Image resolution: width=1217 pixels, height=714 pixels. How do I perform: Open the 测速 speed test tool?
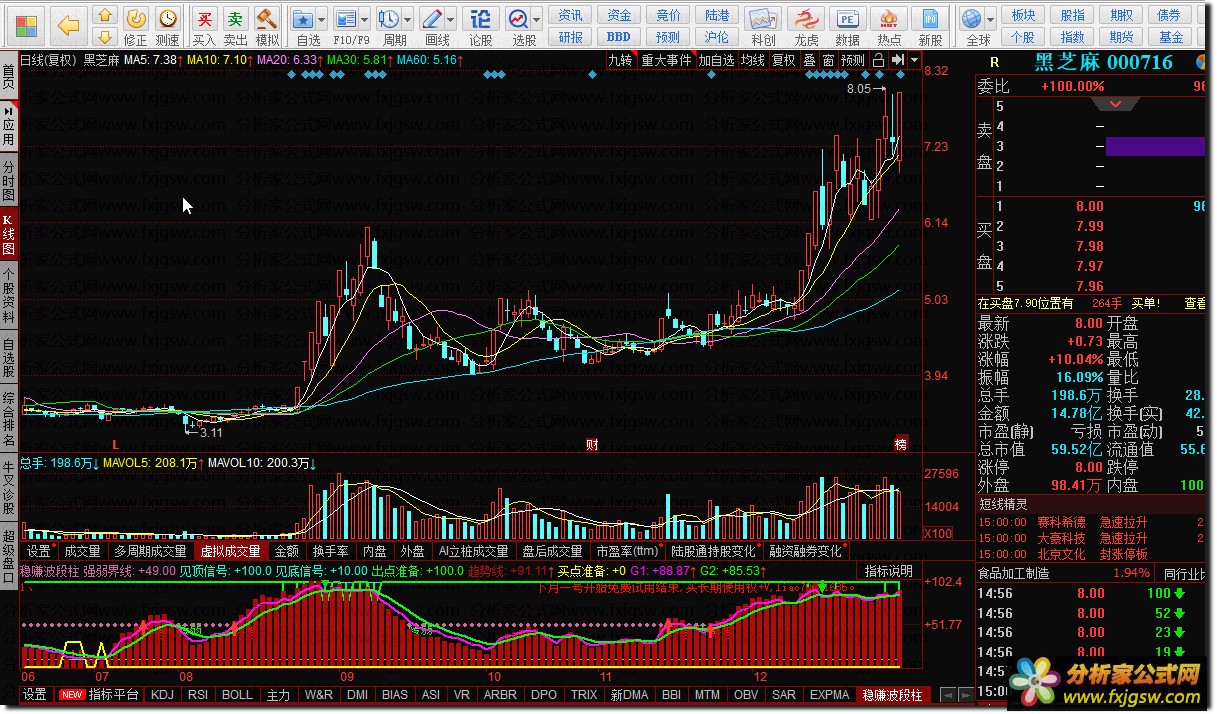167,26
